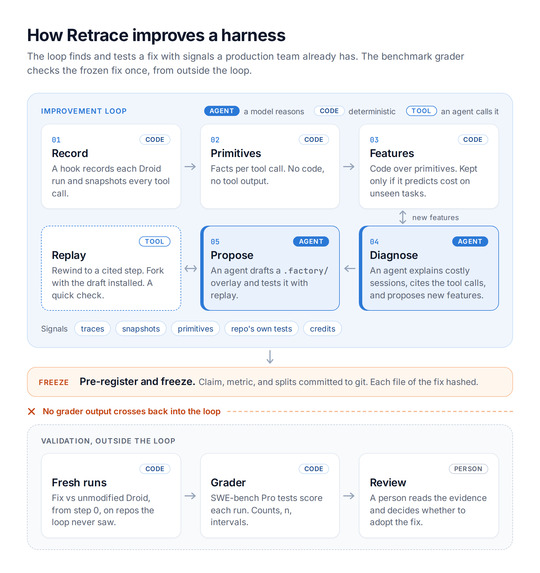540x573 pixels.
Task: Click step number "05" on the Propose card
Action: [x=215, y=242]
